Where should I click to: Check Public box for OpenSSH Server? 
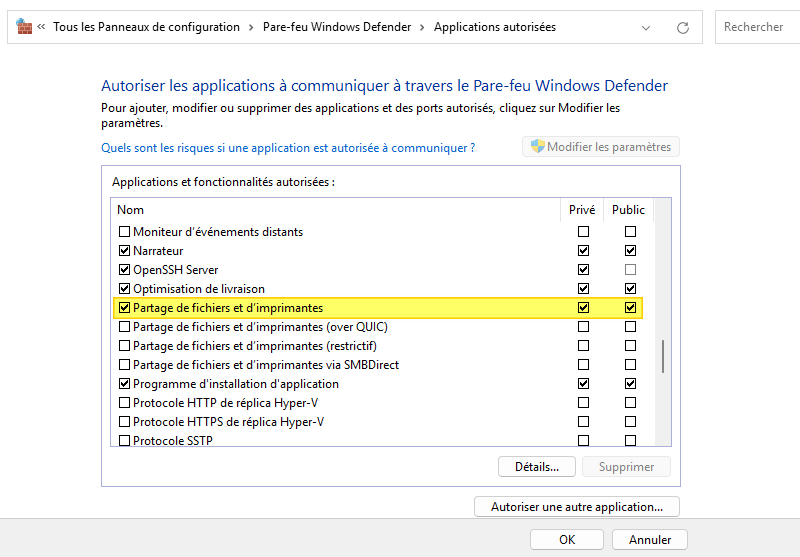630,270
